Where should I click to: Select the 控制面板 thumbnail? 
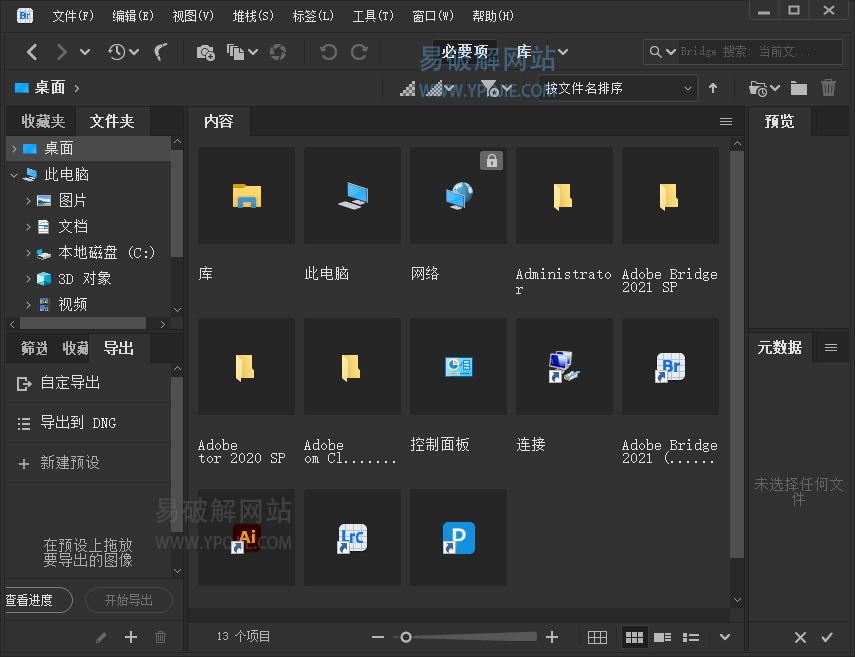click(458, 367)
